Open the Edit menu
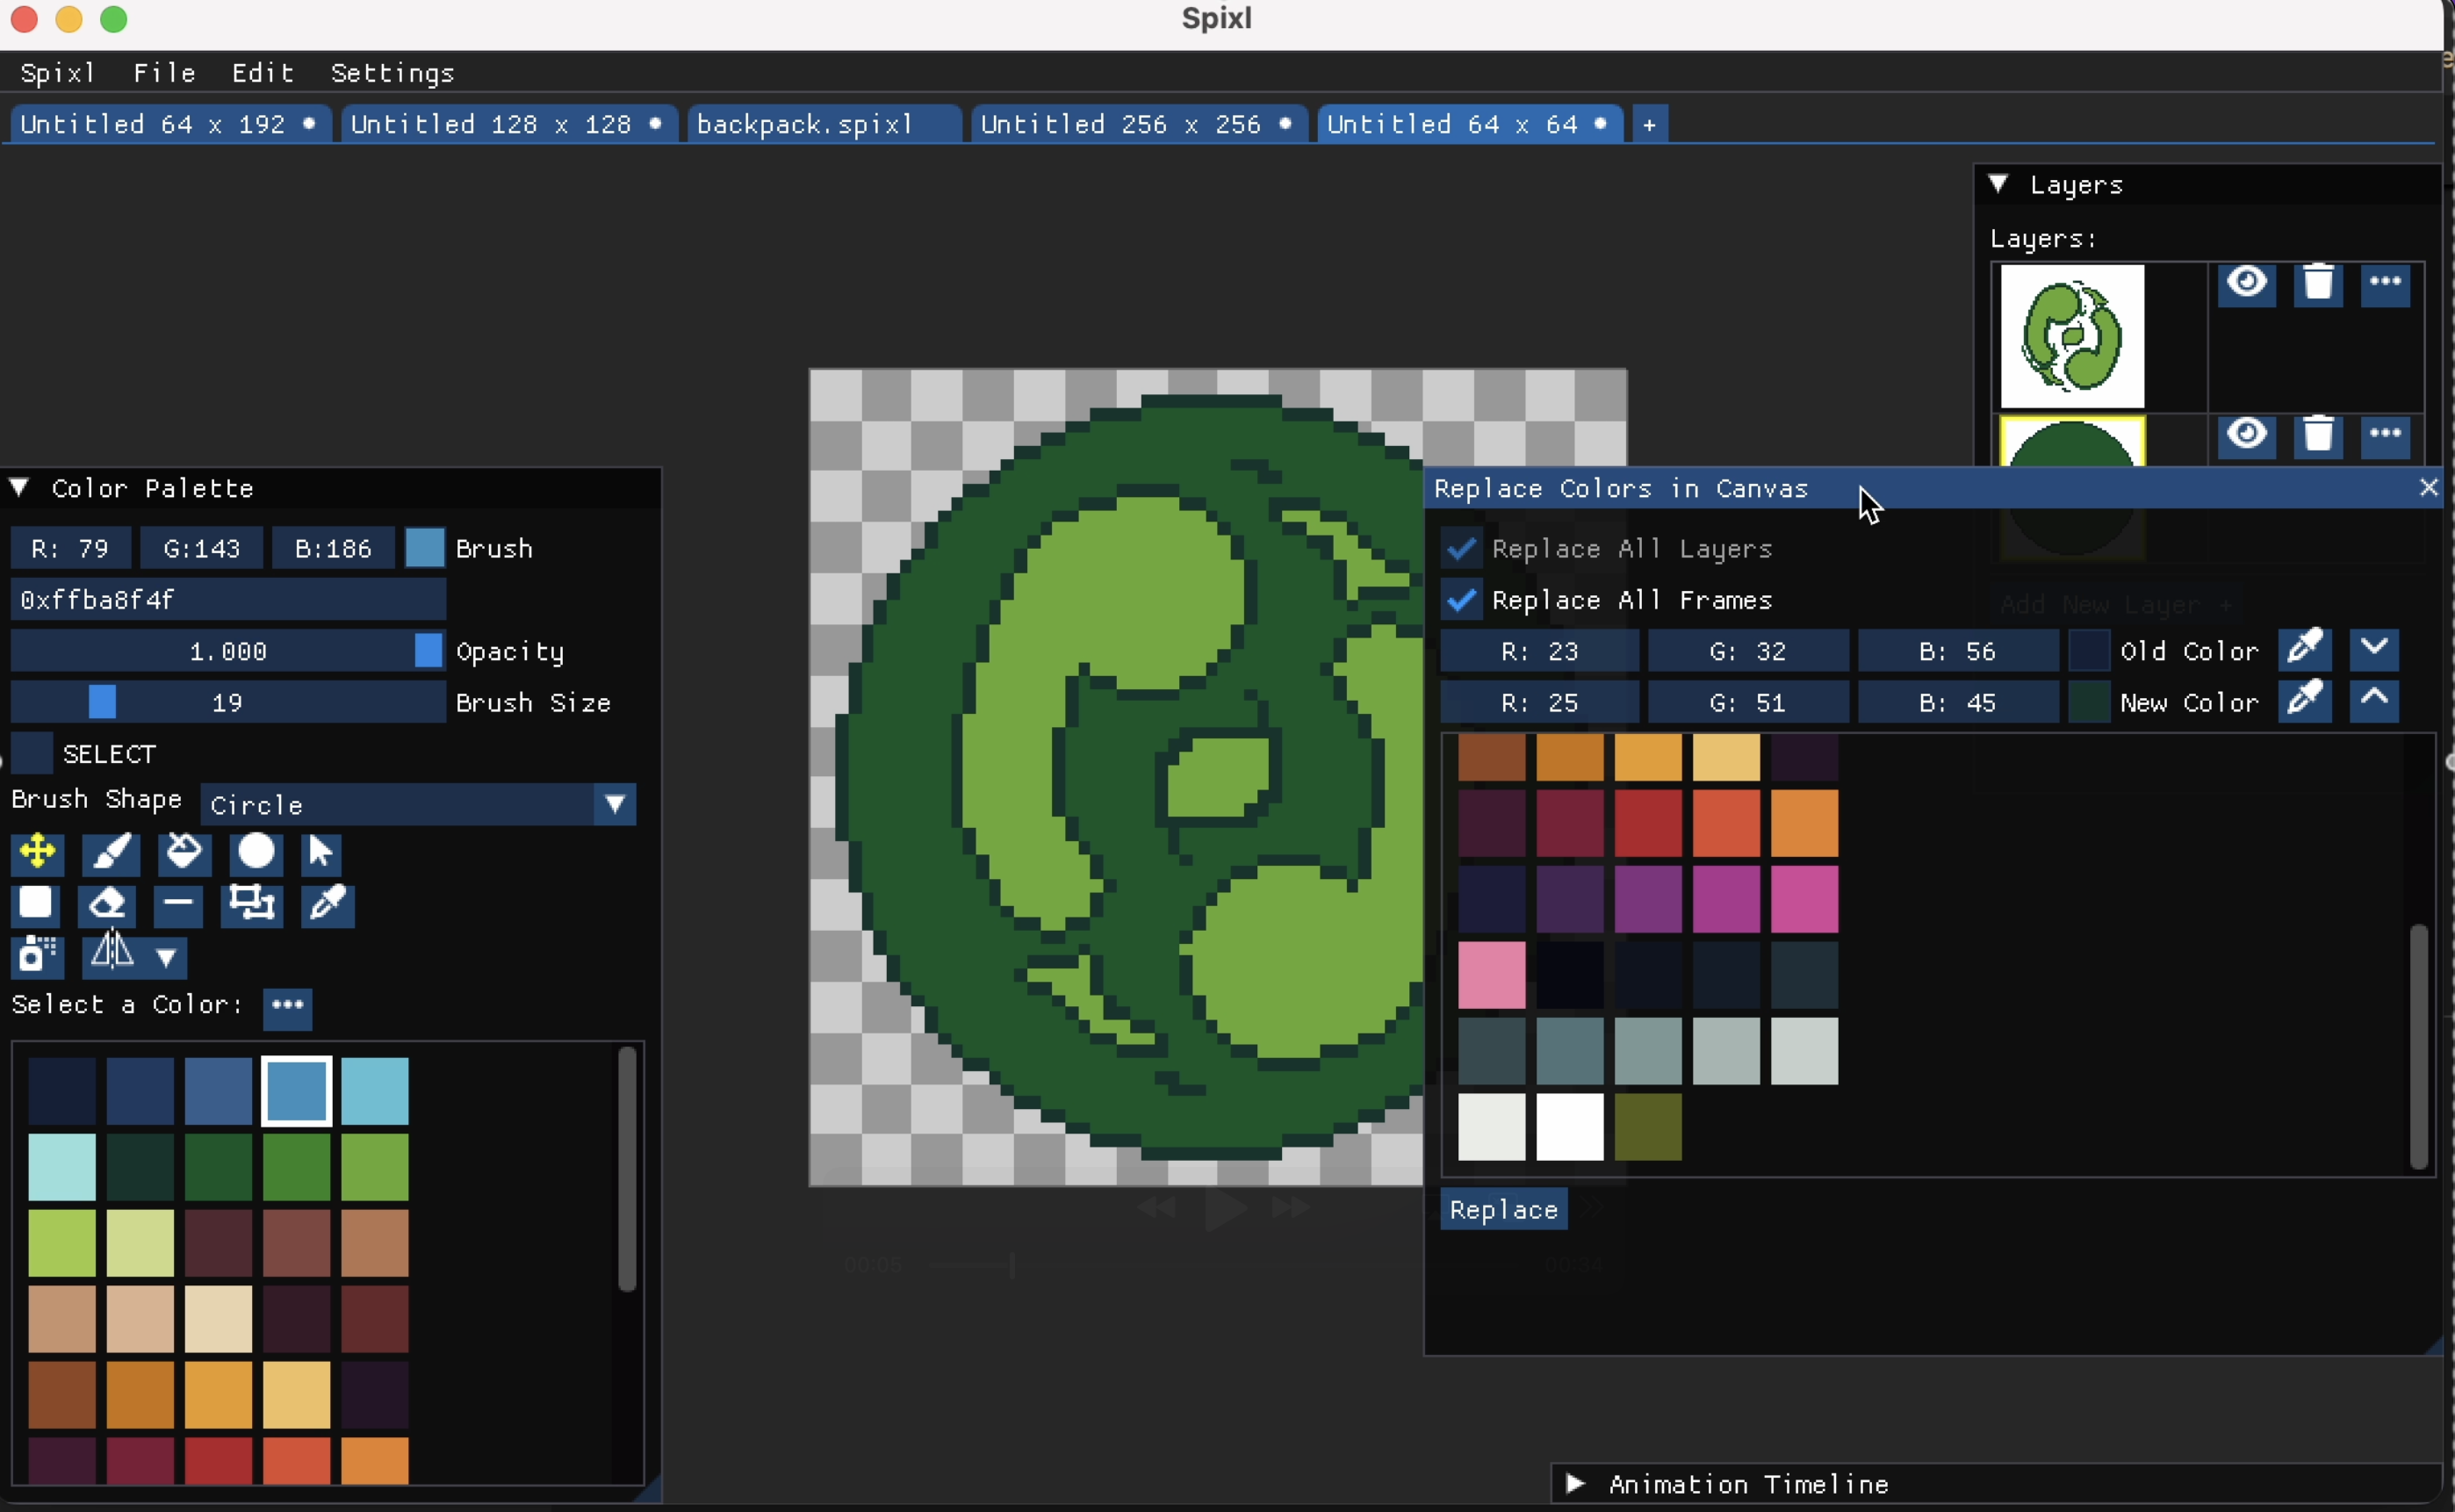The width and height of the screenshot is (2455, 1512). click(263, 73)
